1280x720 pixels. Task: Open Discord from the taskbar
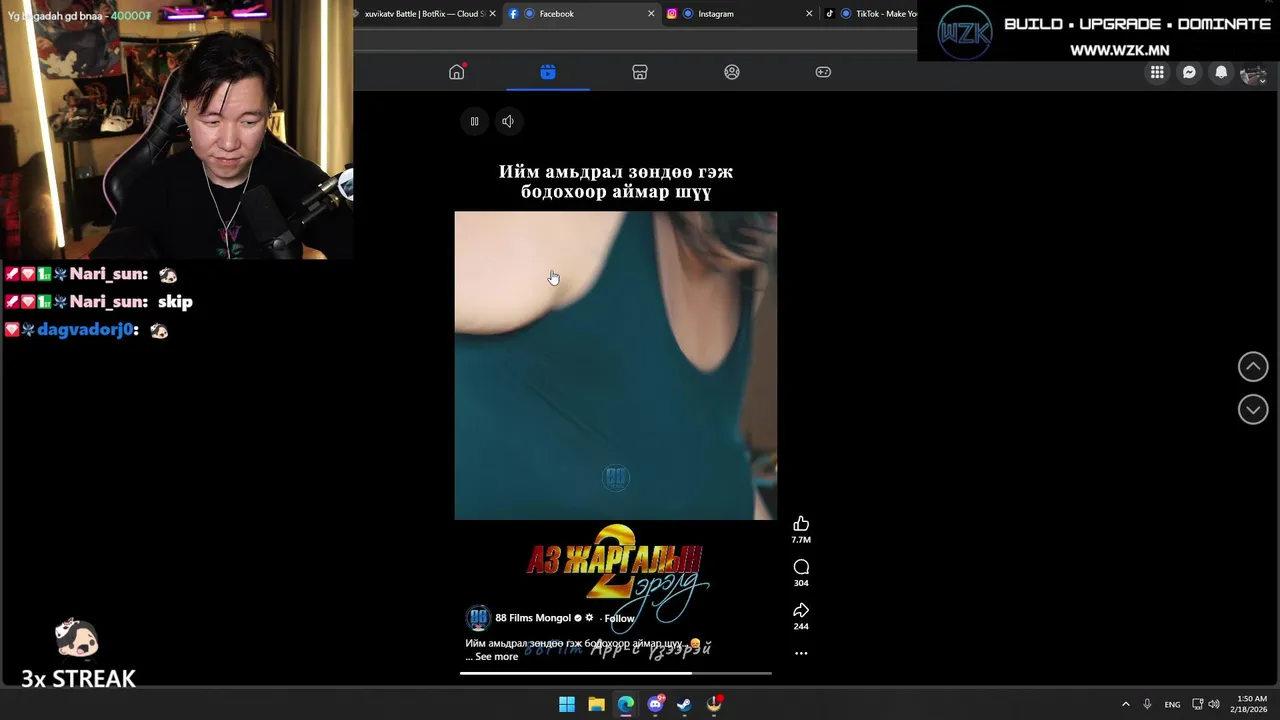(655, 704)
